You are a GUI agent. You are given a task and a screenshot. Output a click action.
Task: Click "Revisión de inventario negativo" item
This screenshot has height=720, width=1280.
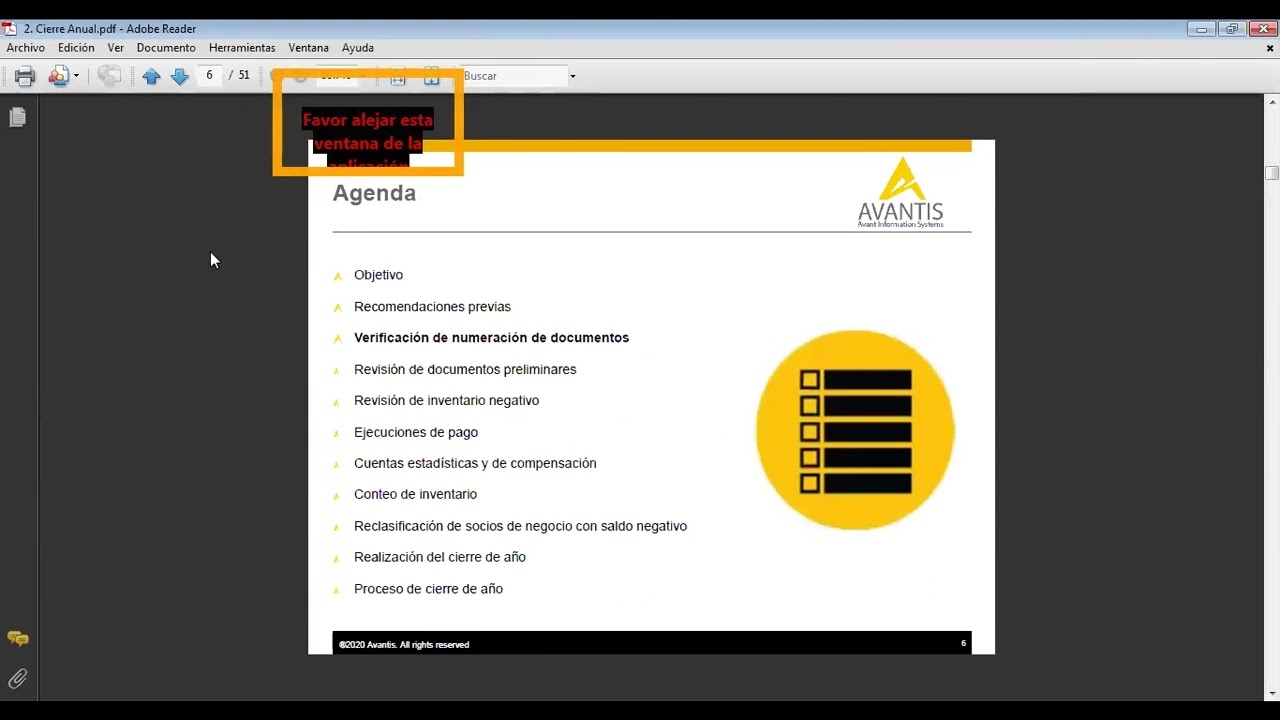click(446, 401)
